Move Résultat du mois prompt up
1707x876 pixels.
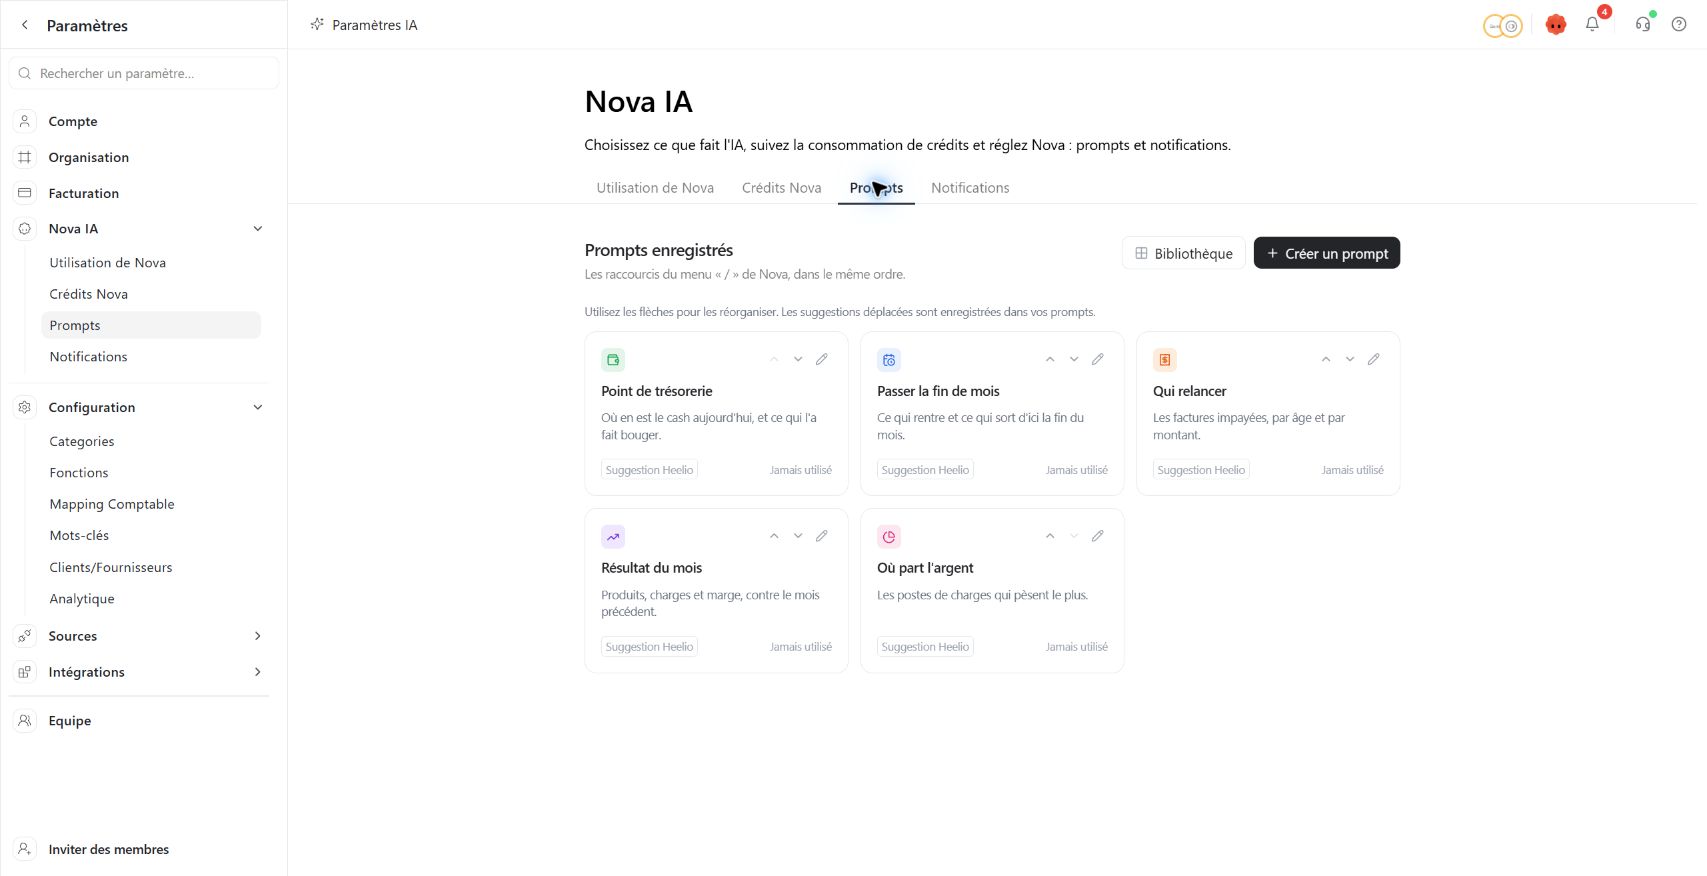point(774,536)
